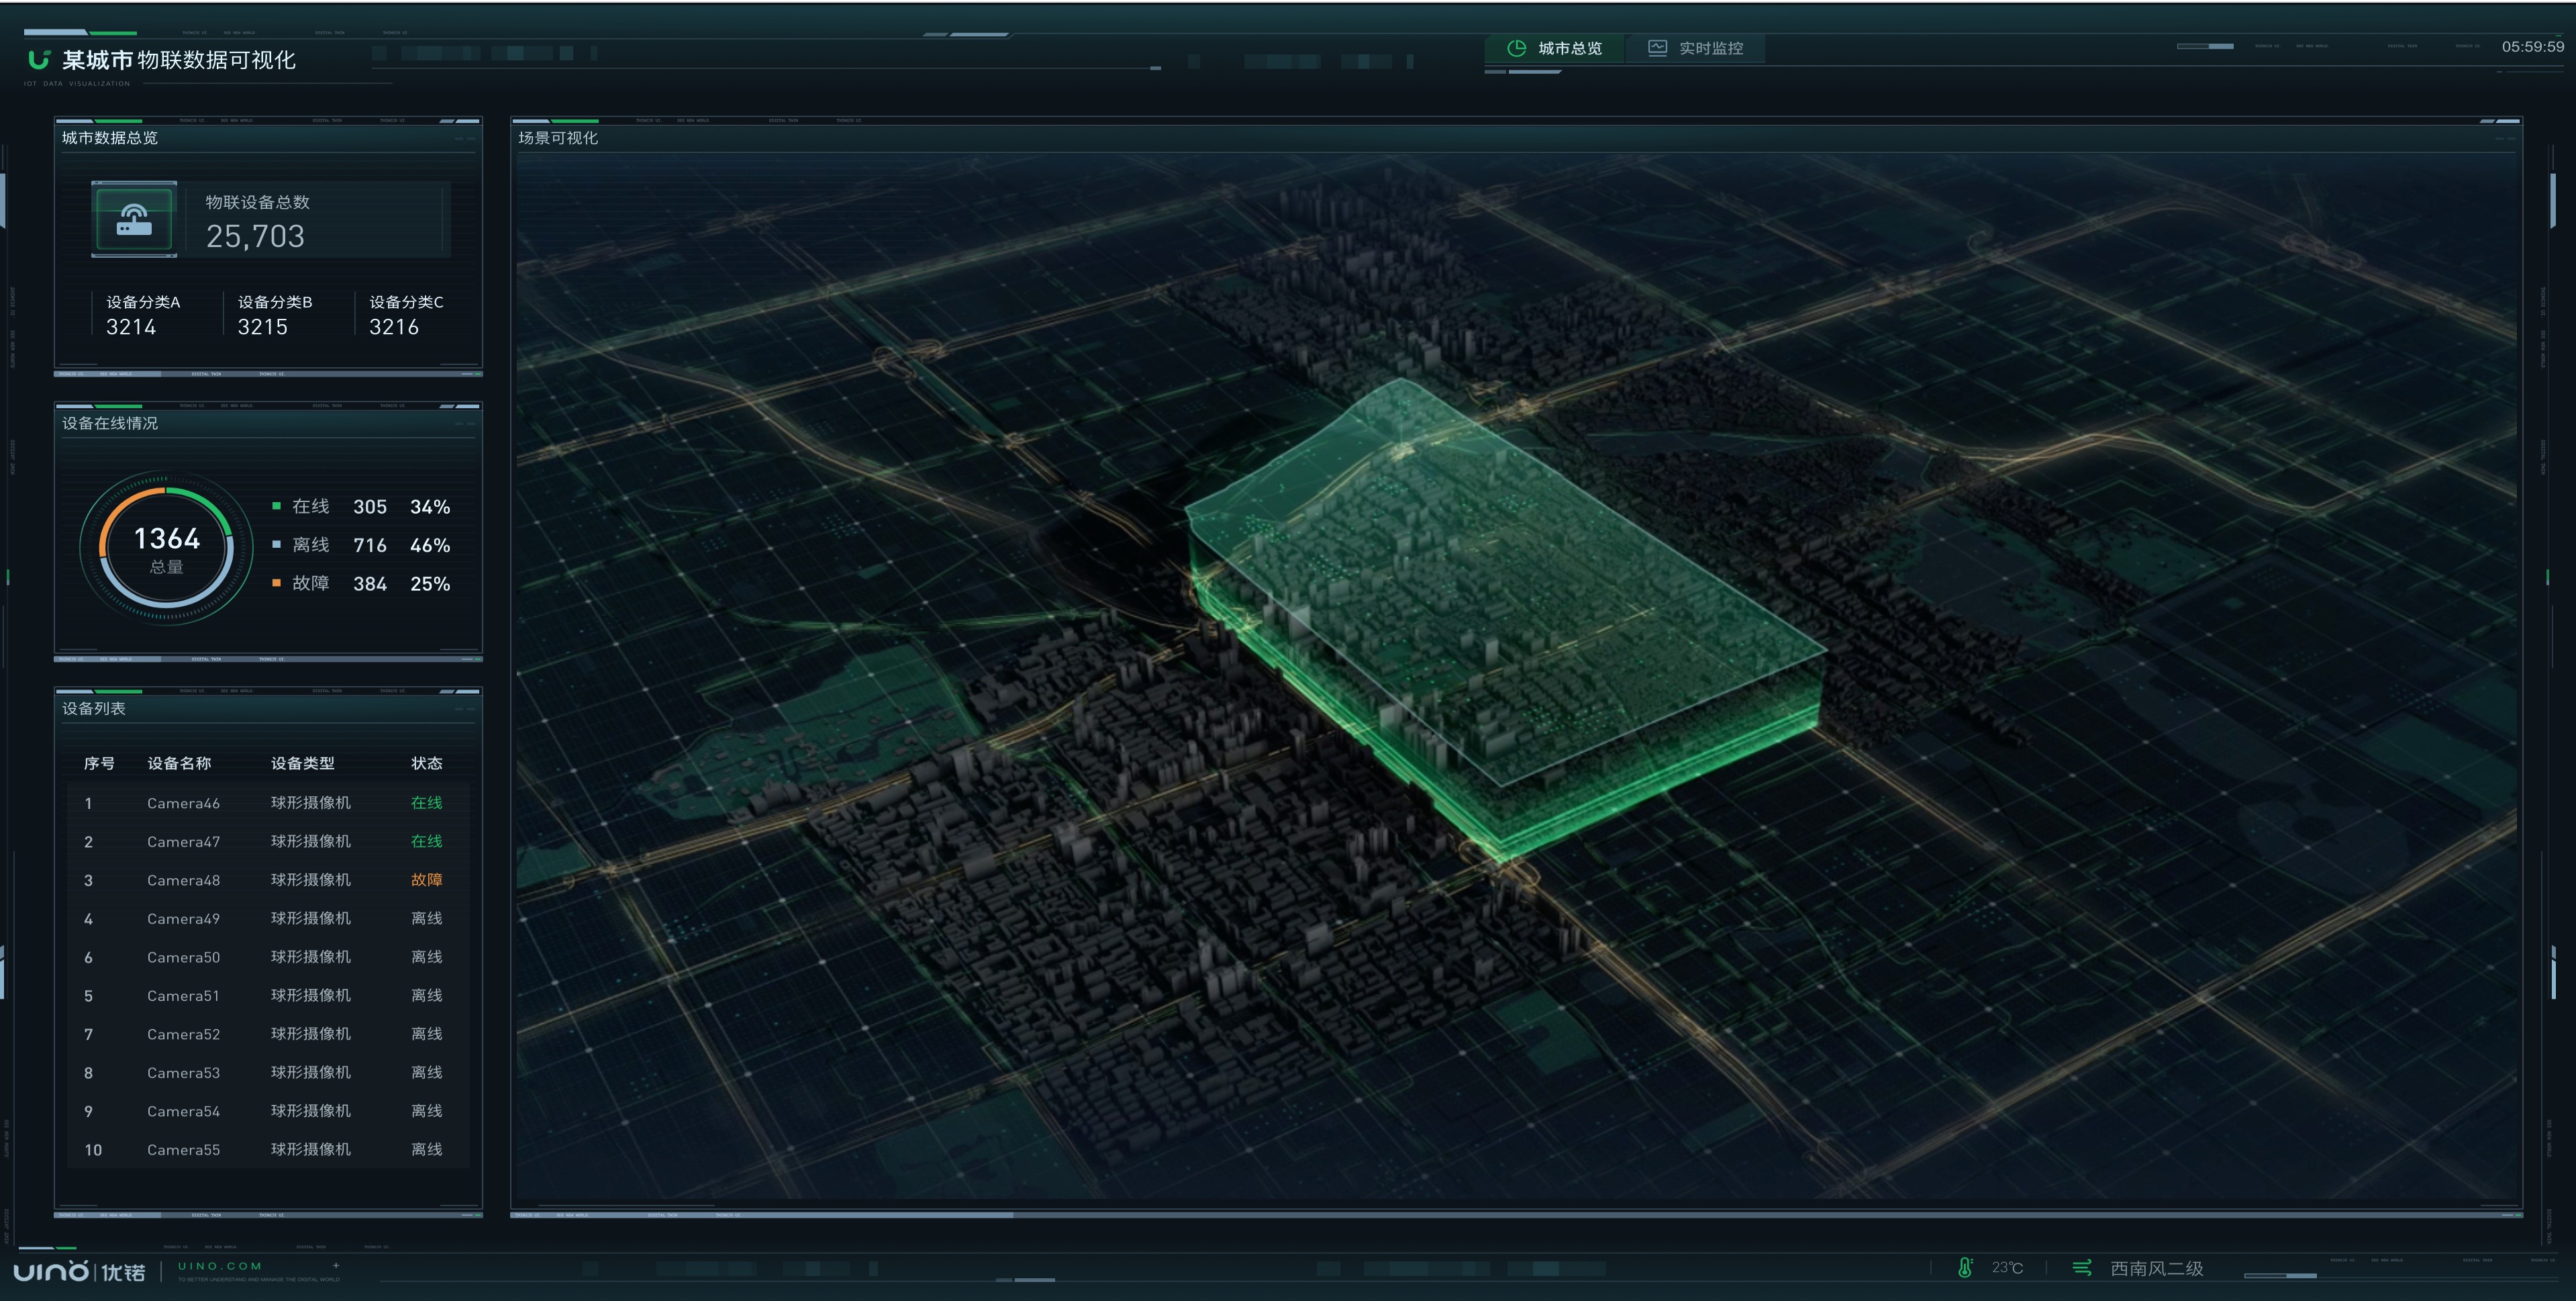Viewport: 2576px width, 1301px height.
Task: Click the wind direction icon
Action: [2082, 1268]
